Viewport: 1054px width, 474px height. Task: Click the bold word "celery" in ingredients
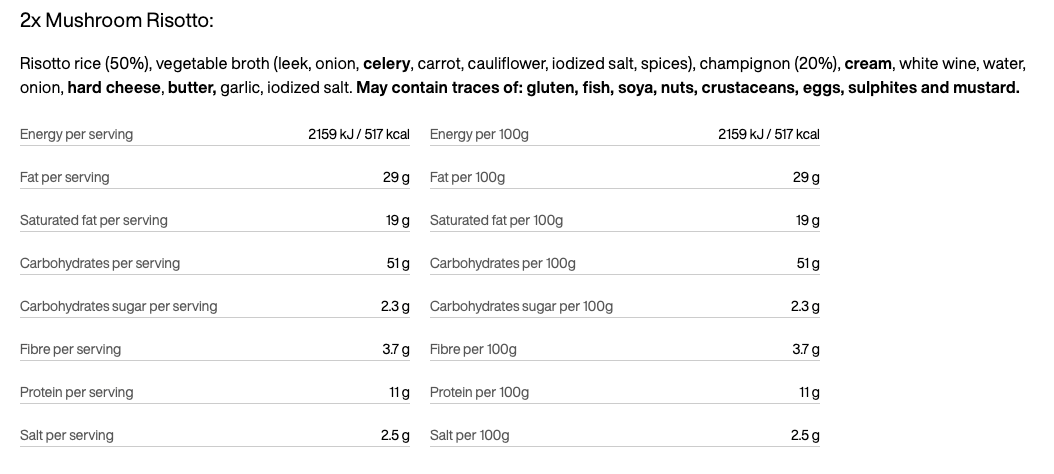tap(386, 64)
